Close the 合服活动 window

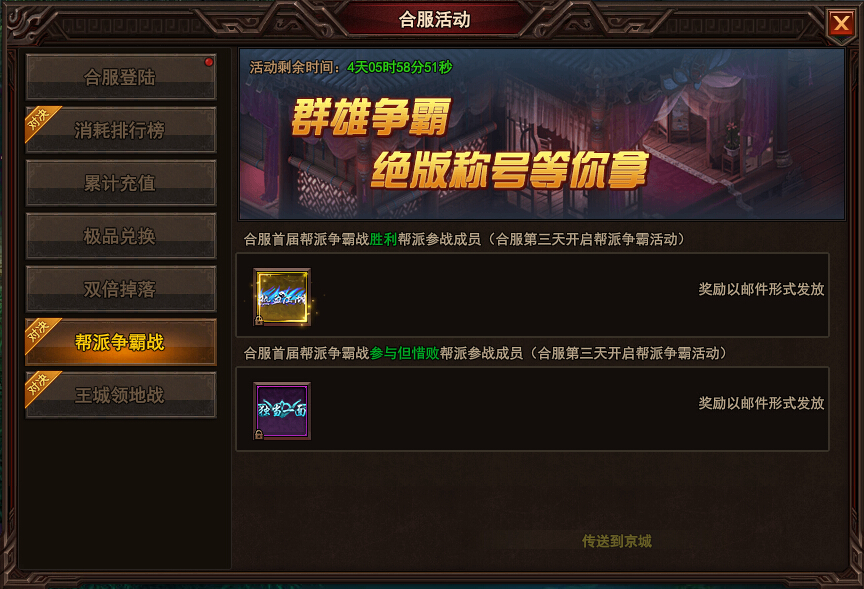841,23
